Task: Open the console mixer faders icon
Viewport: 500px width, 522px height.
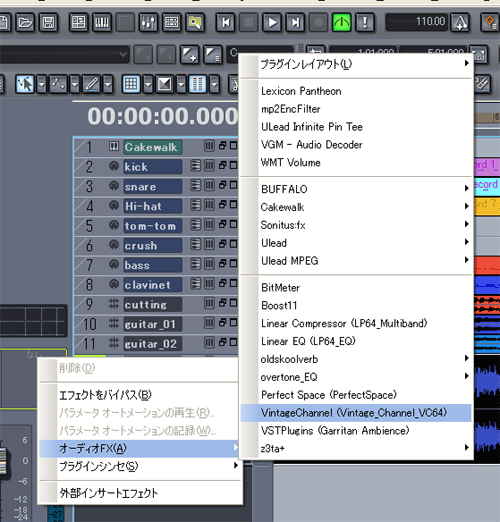Action: [148, 22]
